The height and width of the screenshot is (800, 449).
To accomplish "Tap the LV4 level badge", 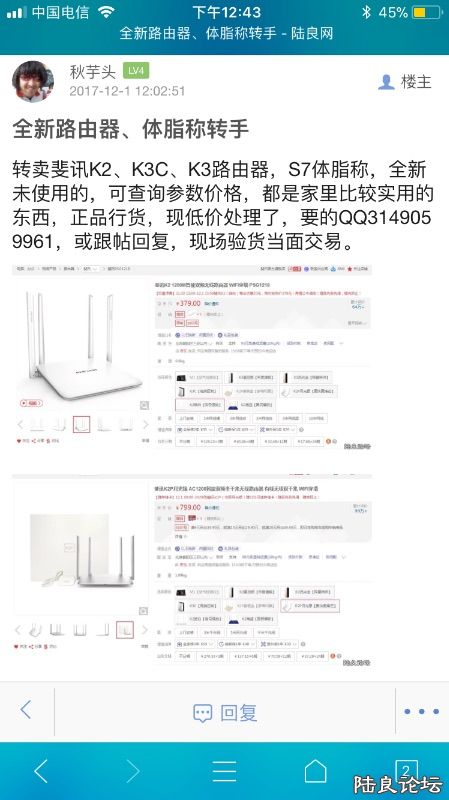I will point(136,71).
